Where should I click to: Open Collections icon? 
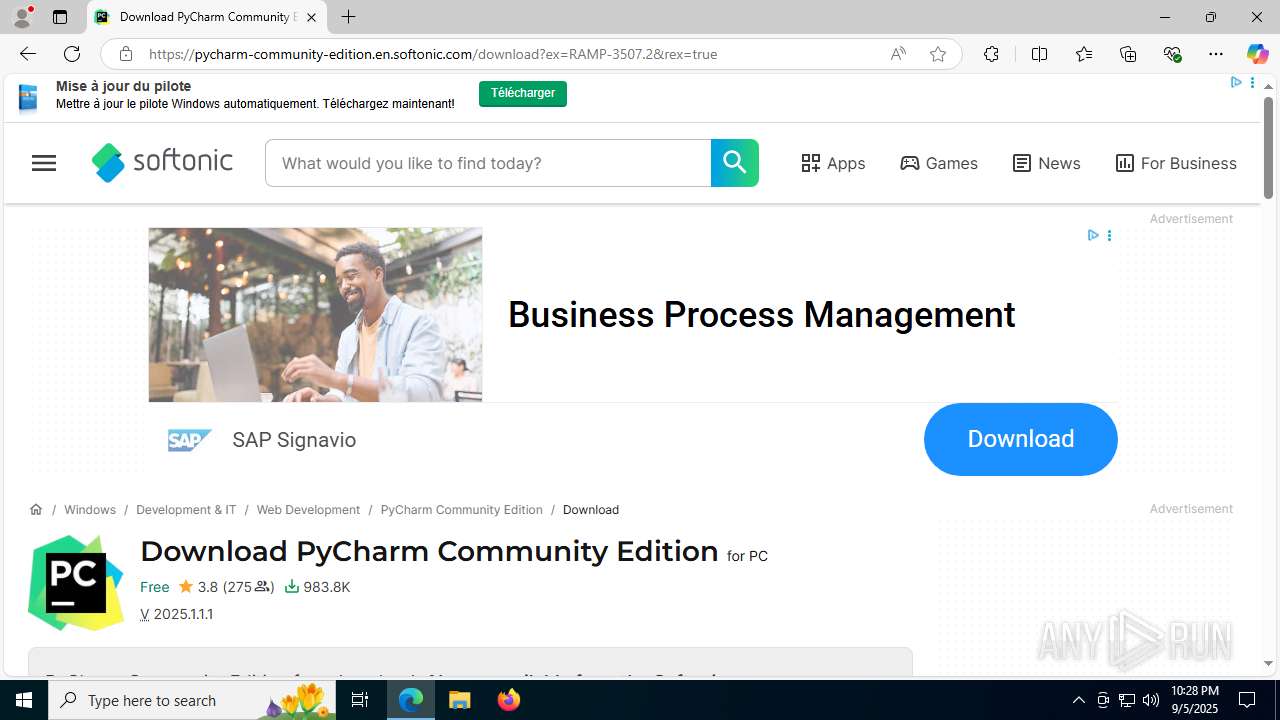[x=1128, y=54]
